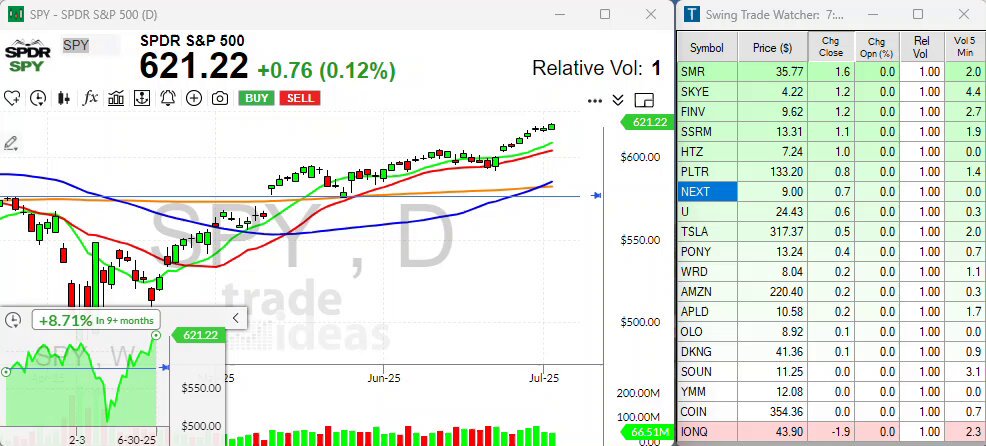The height and width of the screenshot is (446, 986).
Task: Take chart snapshot with camera icon
Action: [219, 98]
